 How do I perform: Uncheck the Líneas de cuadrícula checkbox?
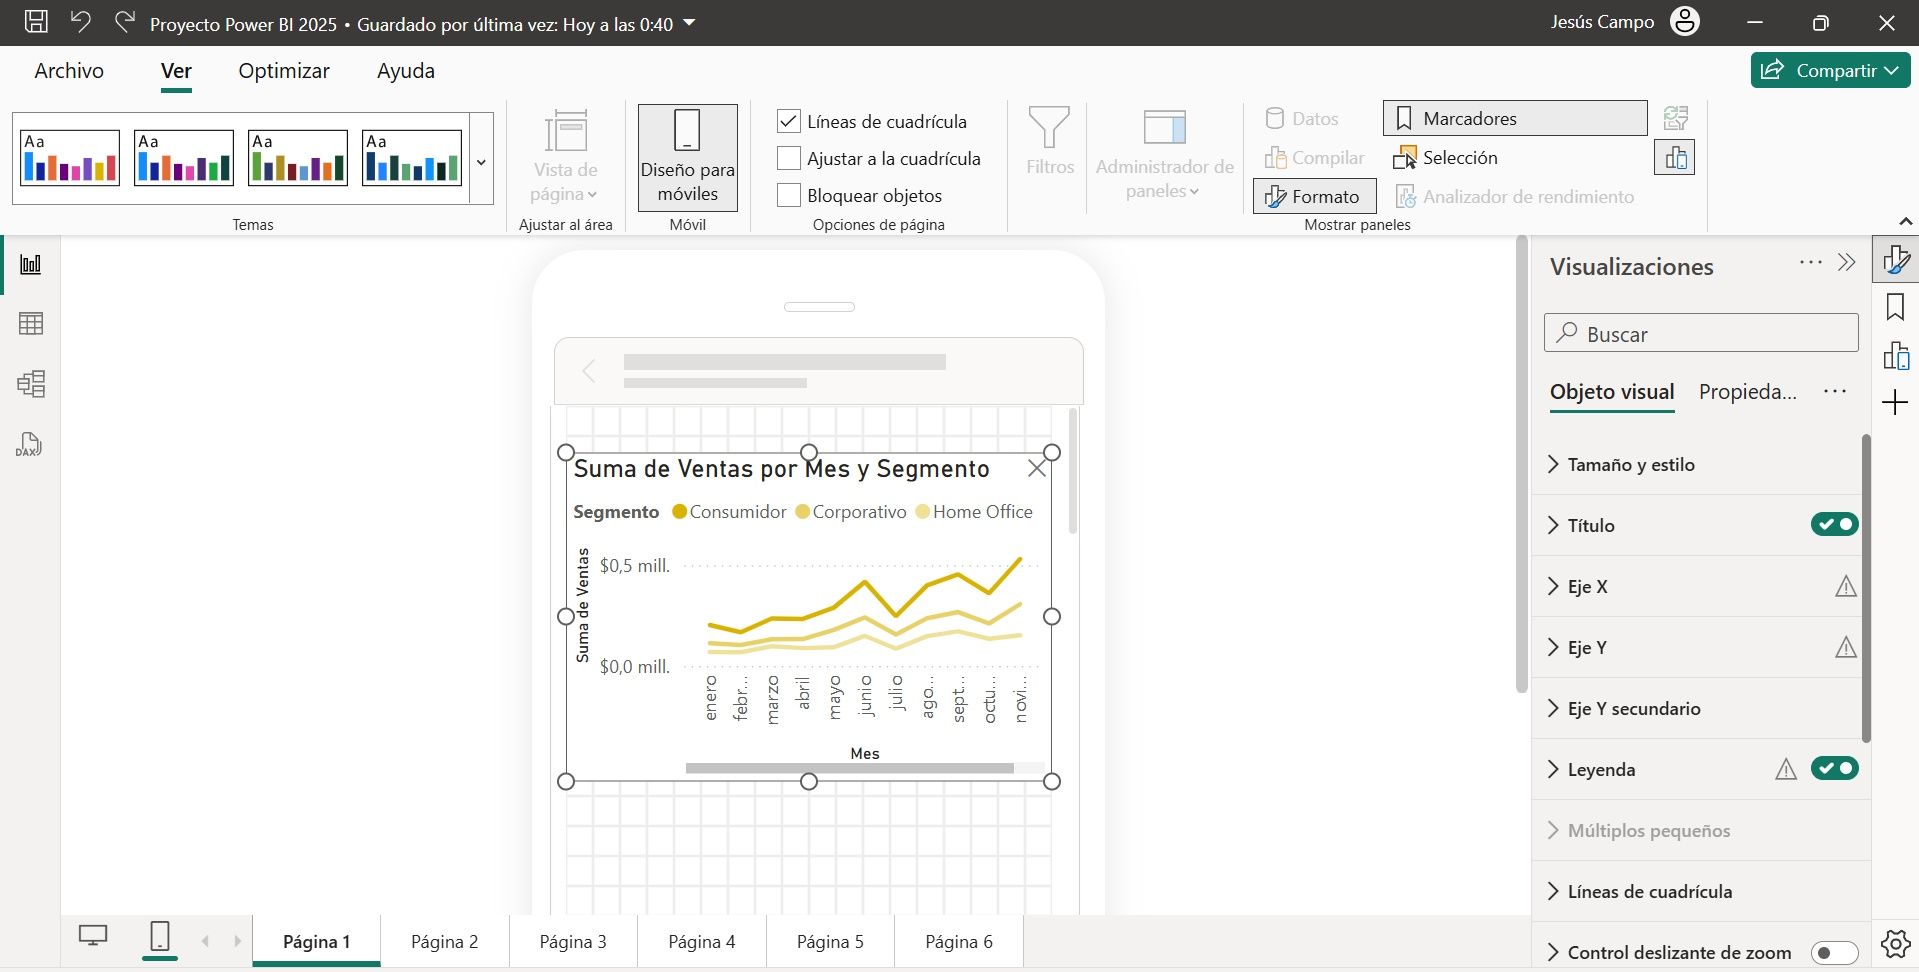tap(789, 122)
